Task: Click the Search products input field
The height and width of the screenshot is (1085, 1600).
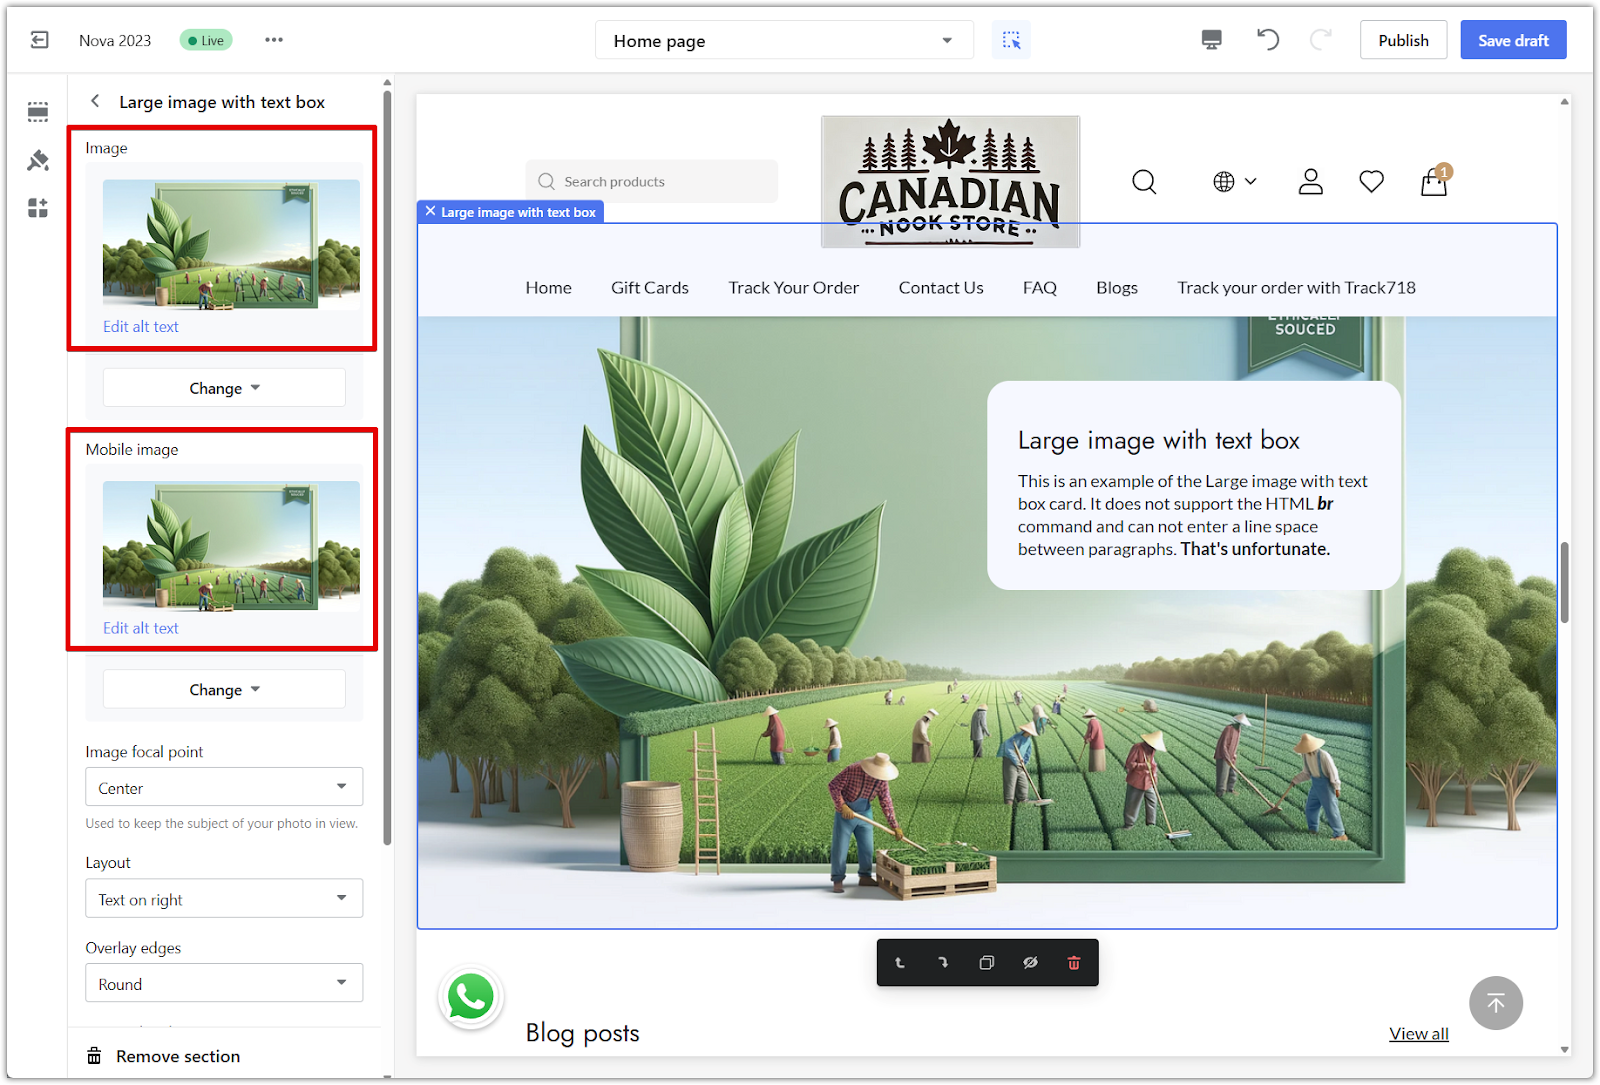Action: click(652, 182)
